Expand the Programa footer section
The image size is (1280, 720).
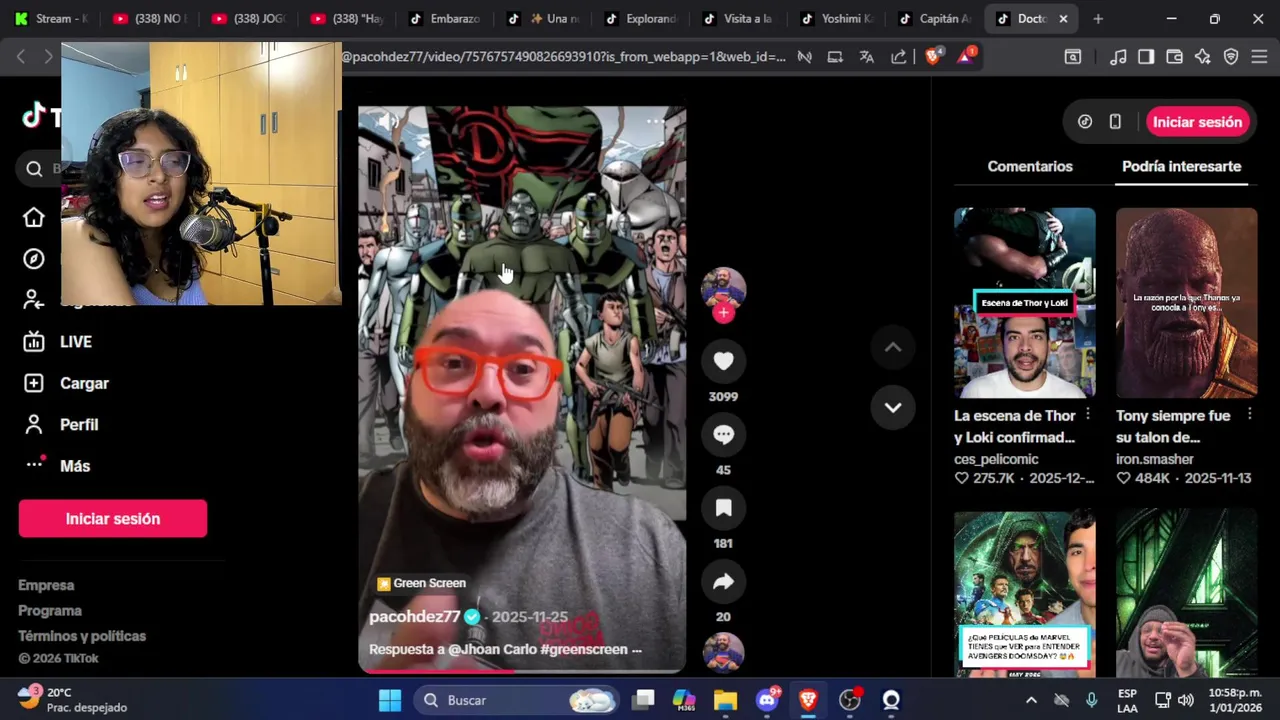click(50, 611)
